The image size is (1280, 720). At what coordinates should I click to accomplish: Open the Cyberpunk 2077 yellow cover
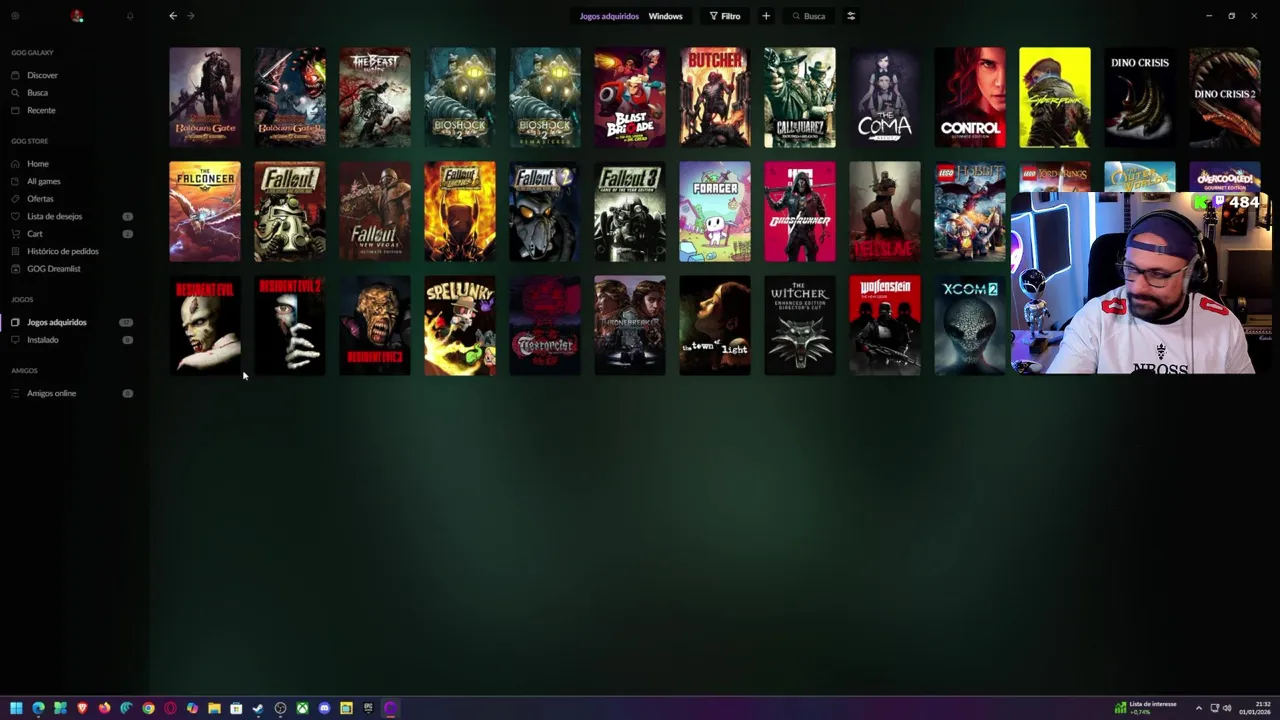point(1055,97)
